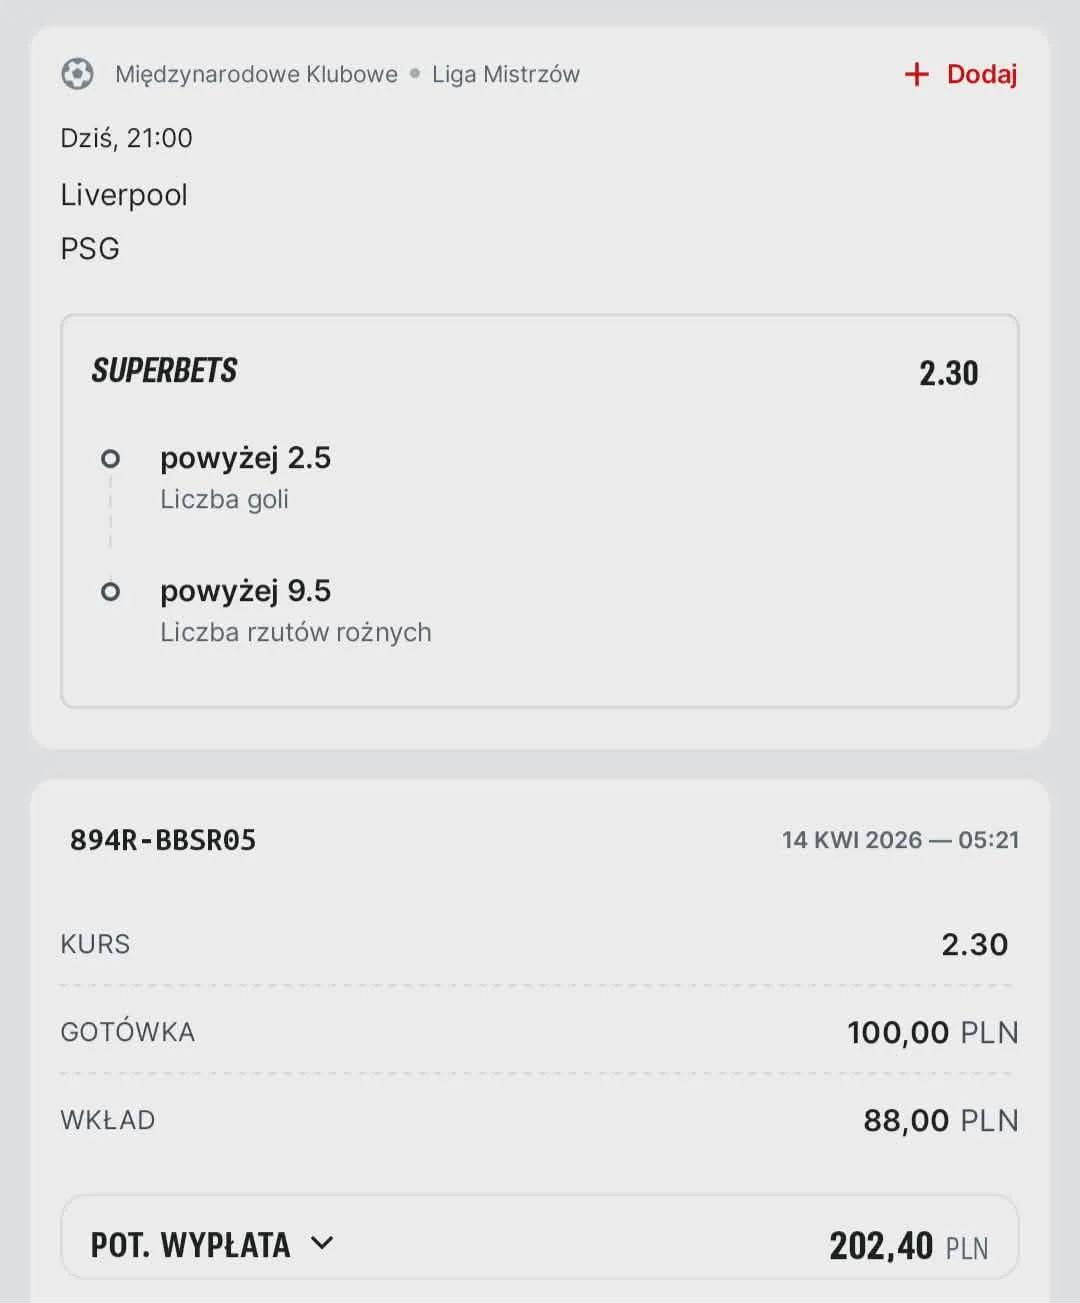Click the red plus icon beside Dodaj
Image resolution: width=1080 pixels, height=1303 pixels.
coord(916,74)
